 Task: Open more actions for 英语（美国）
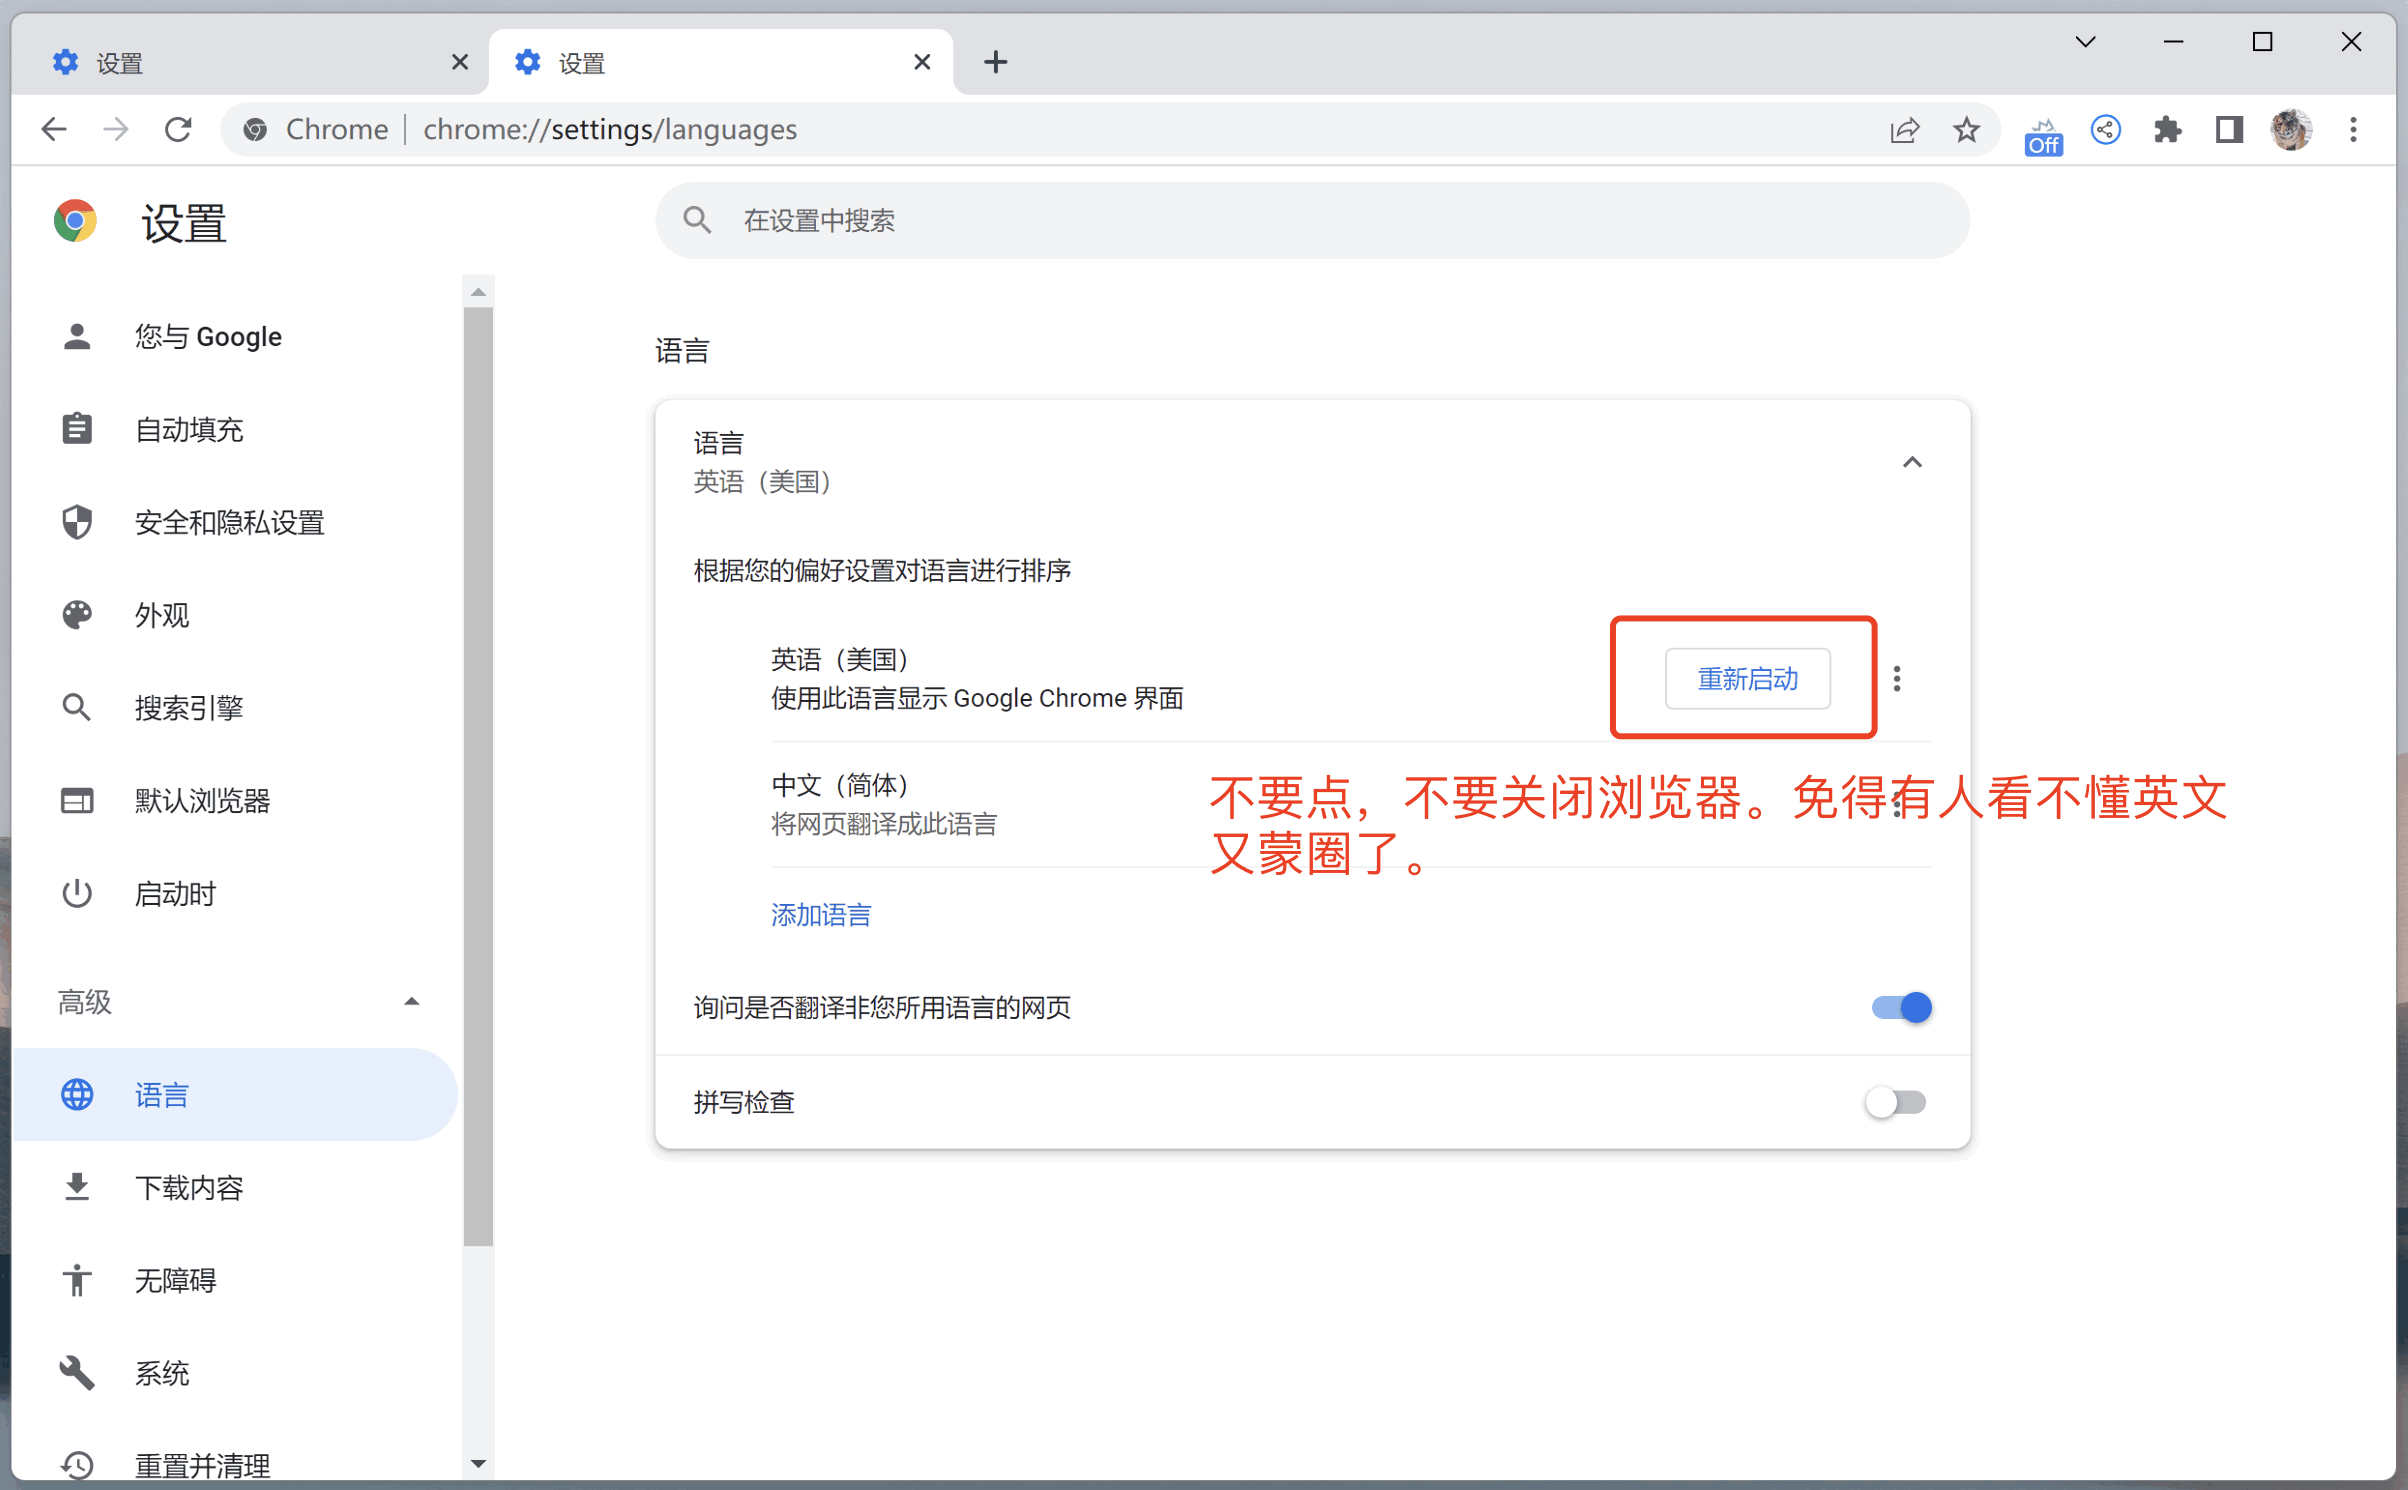[x=1897, y=679]
